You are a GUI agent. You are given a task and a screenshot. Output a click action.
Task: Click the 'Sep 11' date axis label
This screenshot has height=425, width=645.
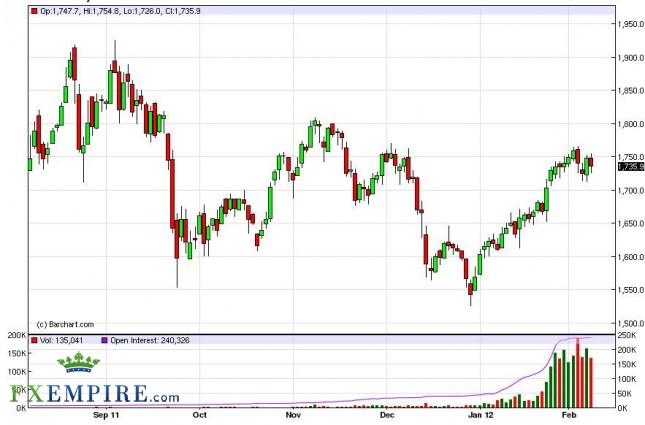click(x=106, y=415)
